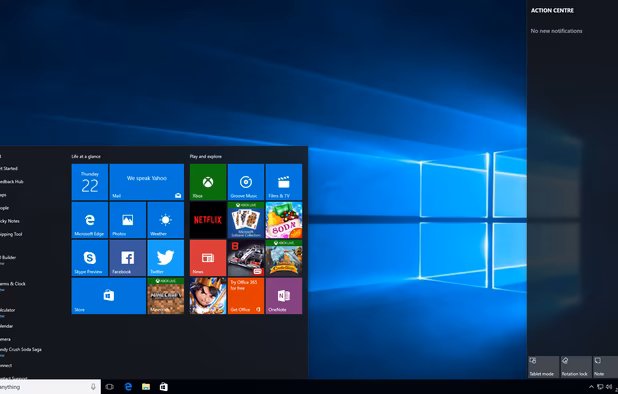Select People in the app list
The height and width of the screenshot is (394, 618).
pyautogui.click(x=4, y=208)
